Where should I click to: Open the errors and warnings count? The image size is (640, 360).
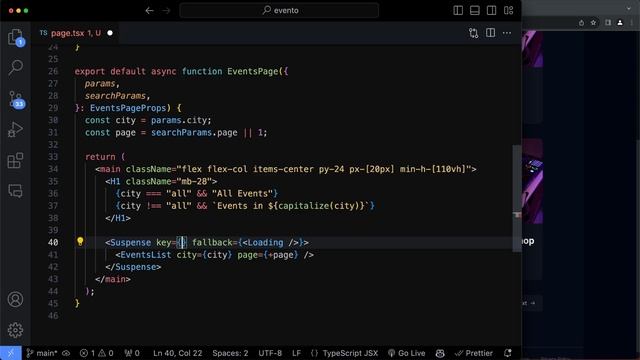click(96, 353)
